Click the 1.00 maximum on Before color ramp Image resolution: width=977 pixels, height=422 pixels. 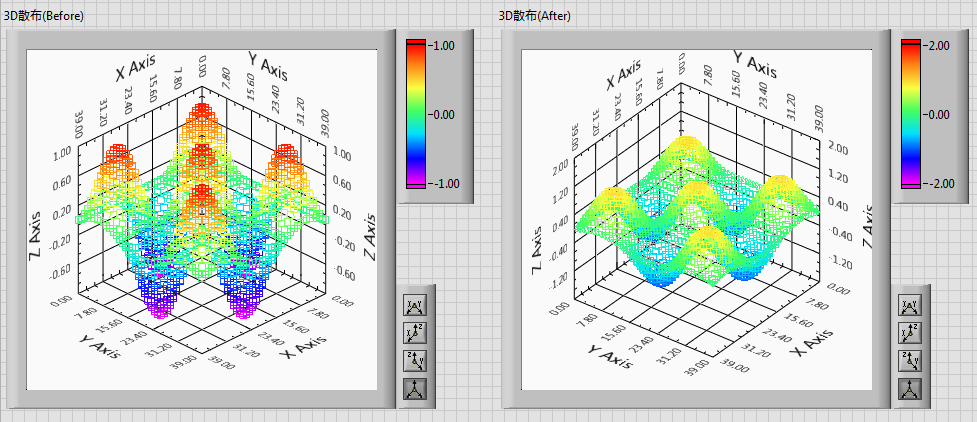coord(442,45)
